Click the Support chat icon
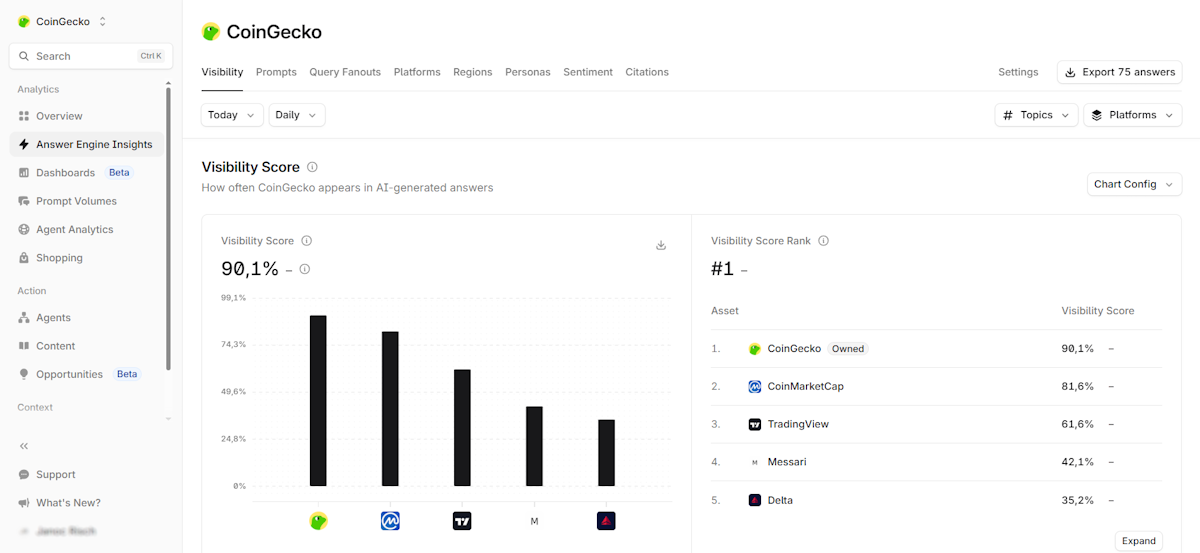Image resolution: width=1200 pixels, height=553 pixels. coord(24,475)
